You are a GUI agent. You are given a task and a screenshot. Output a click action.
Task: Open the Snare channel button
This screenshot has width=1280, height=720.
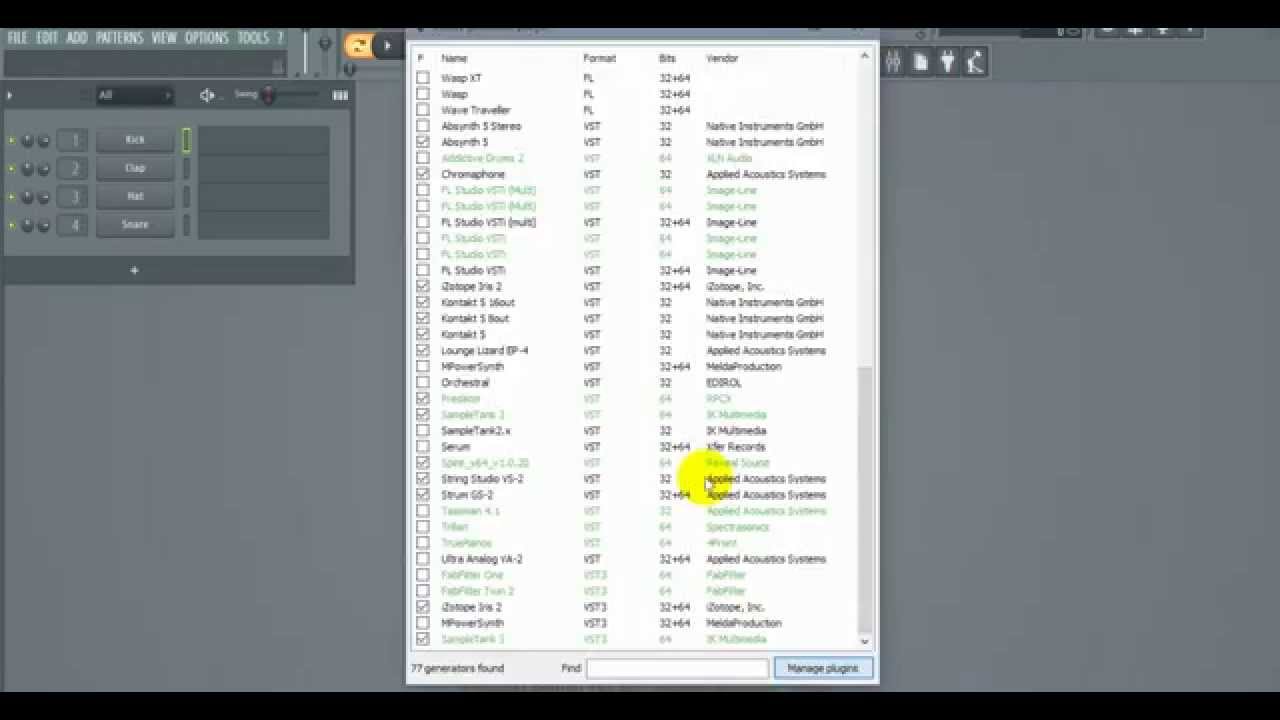point(135,224)
